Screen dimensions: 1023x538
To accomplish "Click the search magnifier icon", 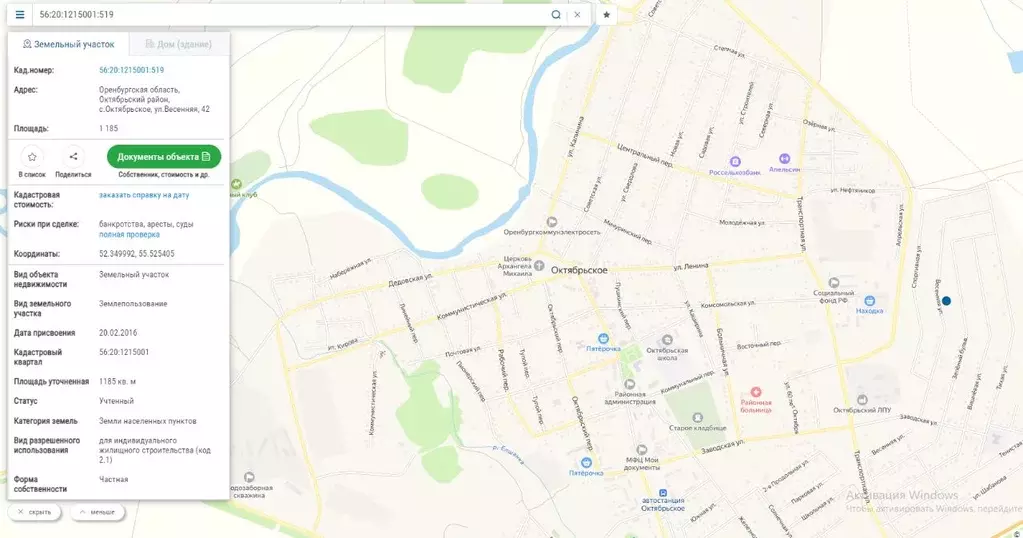I will click(x=556, y=15).
